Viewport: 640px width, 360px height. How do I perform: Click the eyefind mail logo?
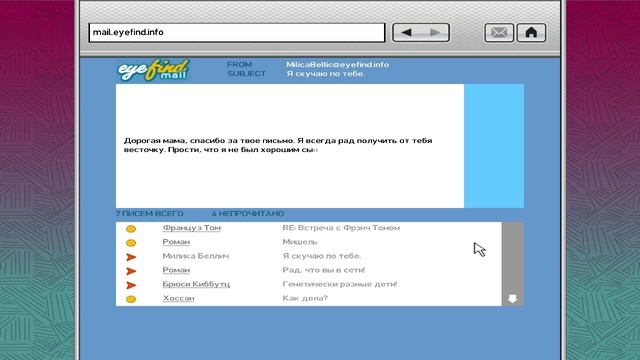pos(153,70)
